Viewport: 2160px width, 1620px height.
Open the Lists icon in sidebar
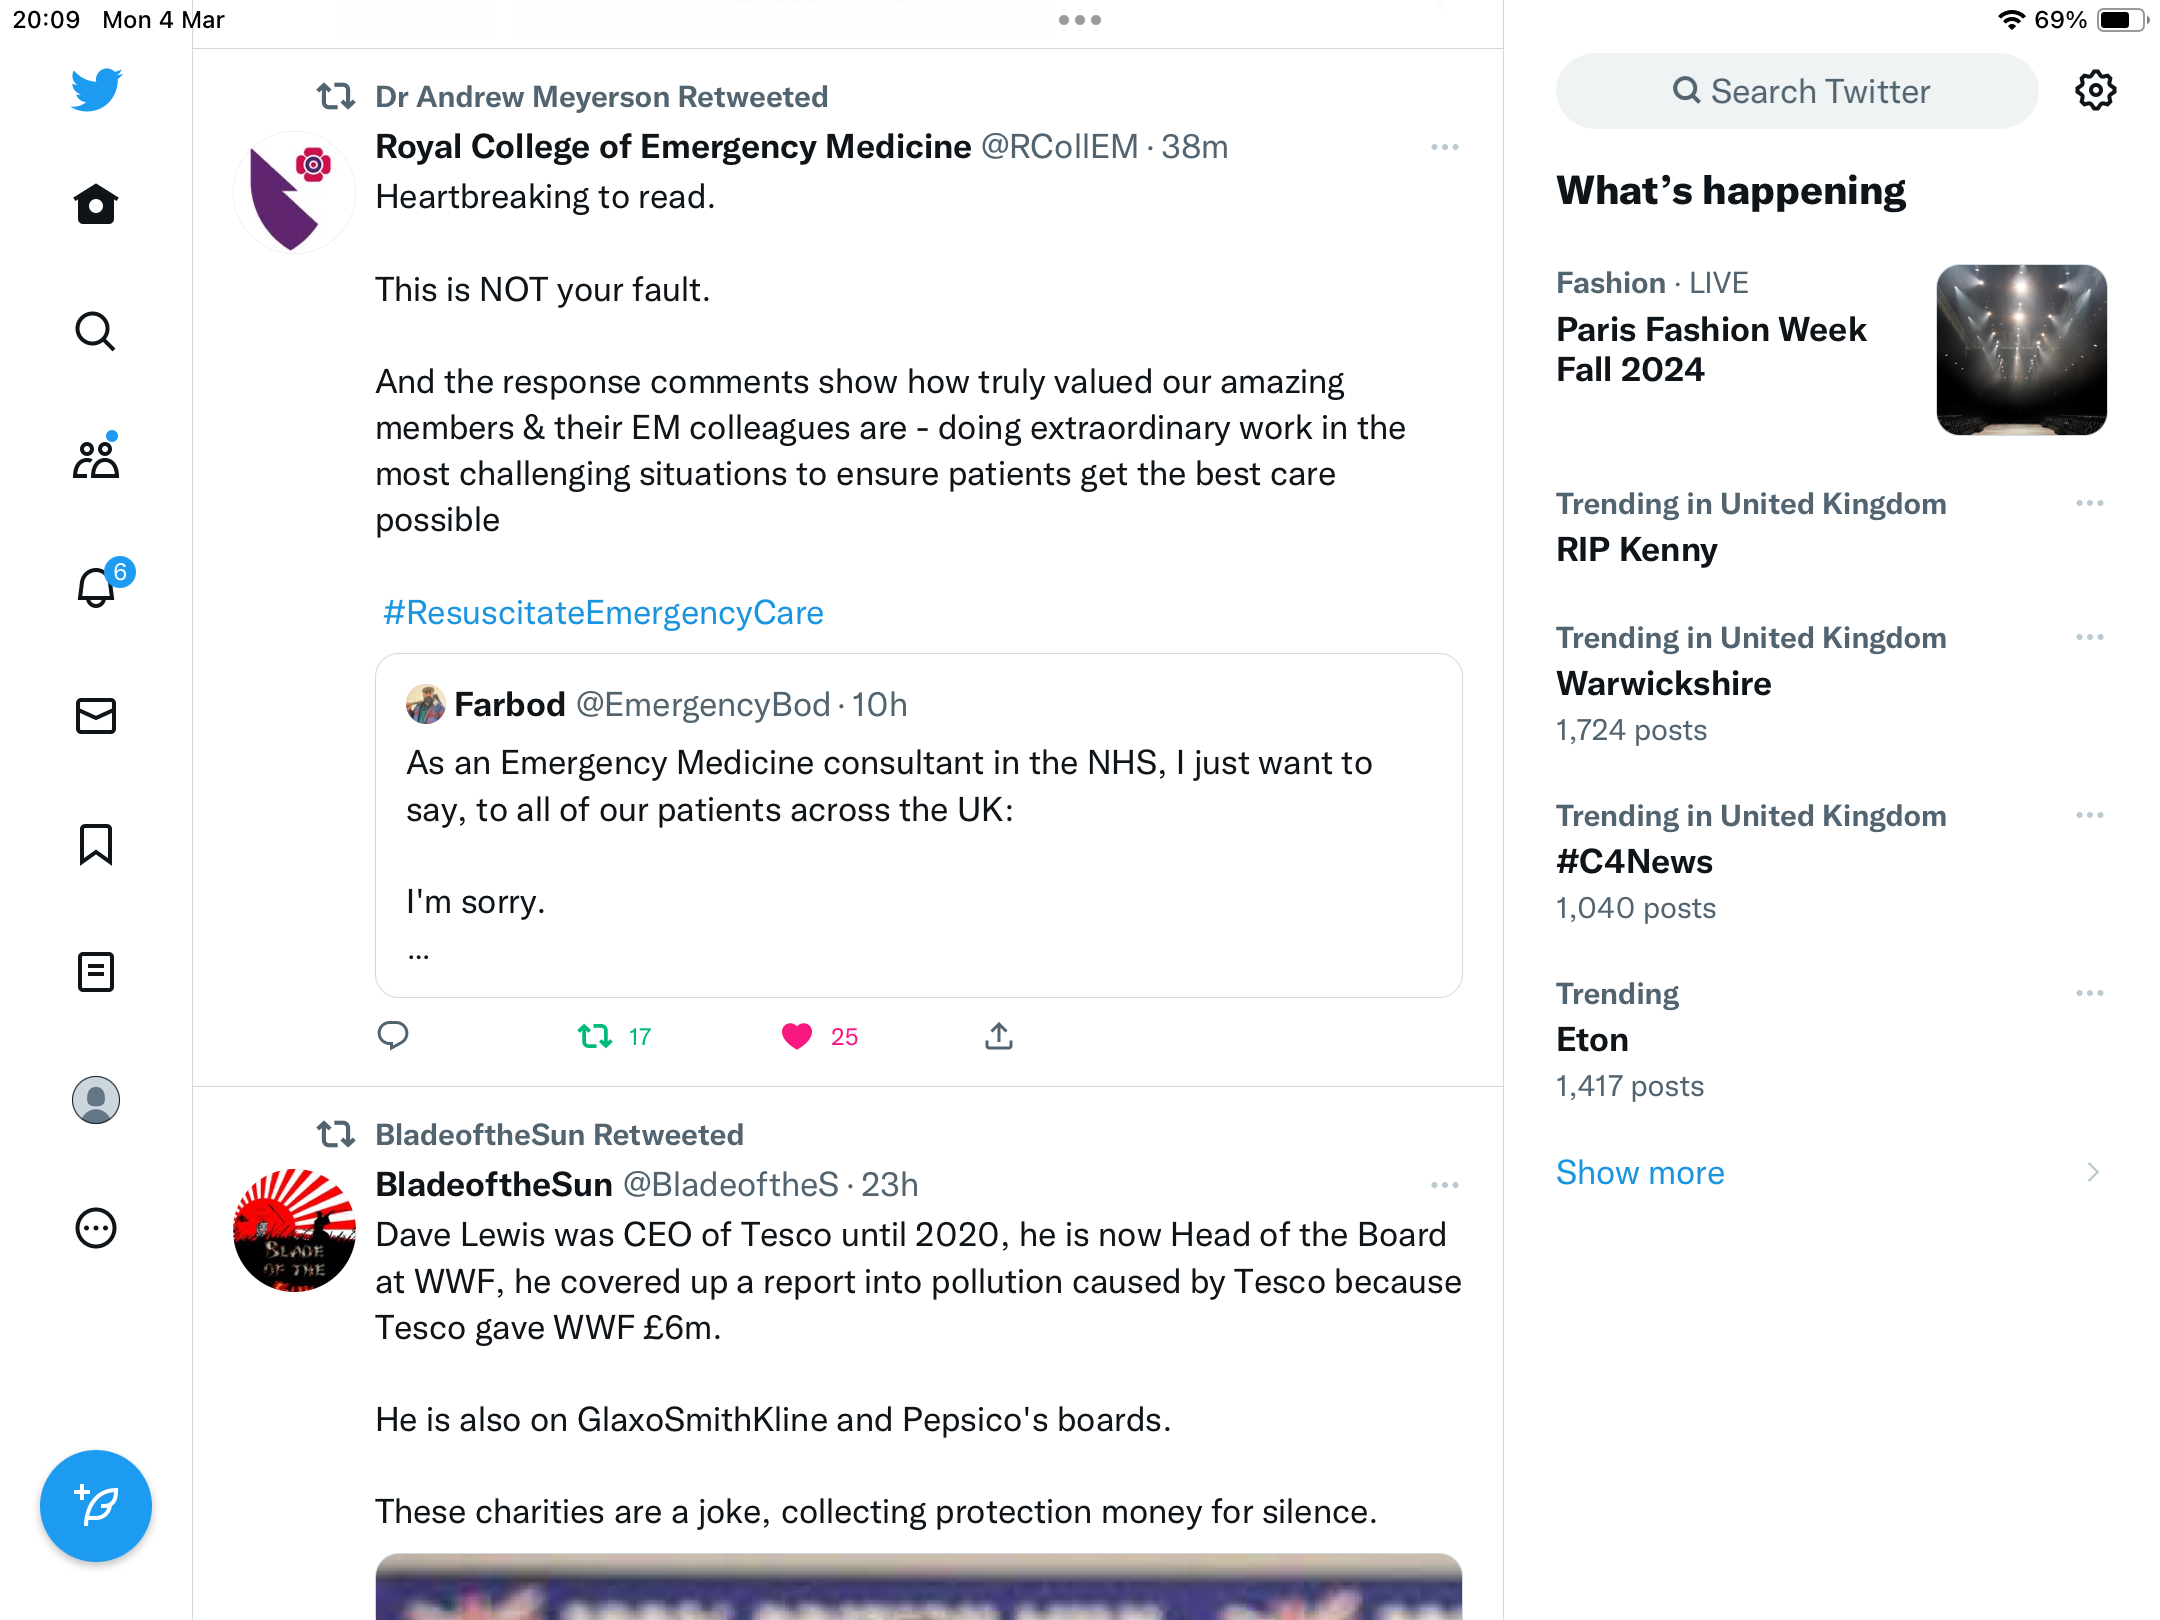pyautogui.click(x=96, y=972)
